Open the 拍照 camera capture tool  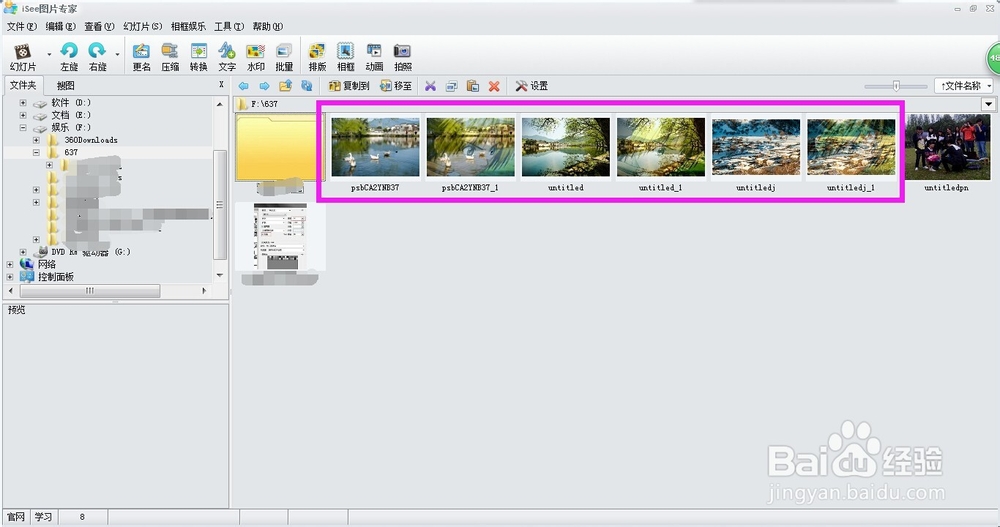tap(403, 56)
